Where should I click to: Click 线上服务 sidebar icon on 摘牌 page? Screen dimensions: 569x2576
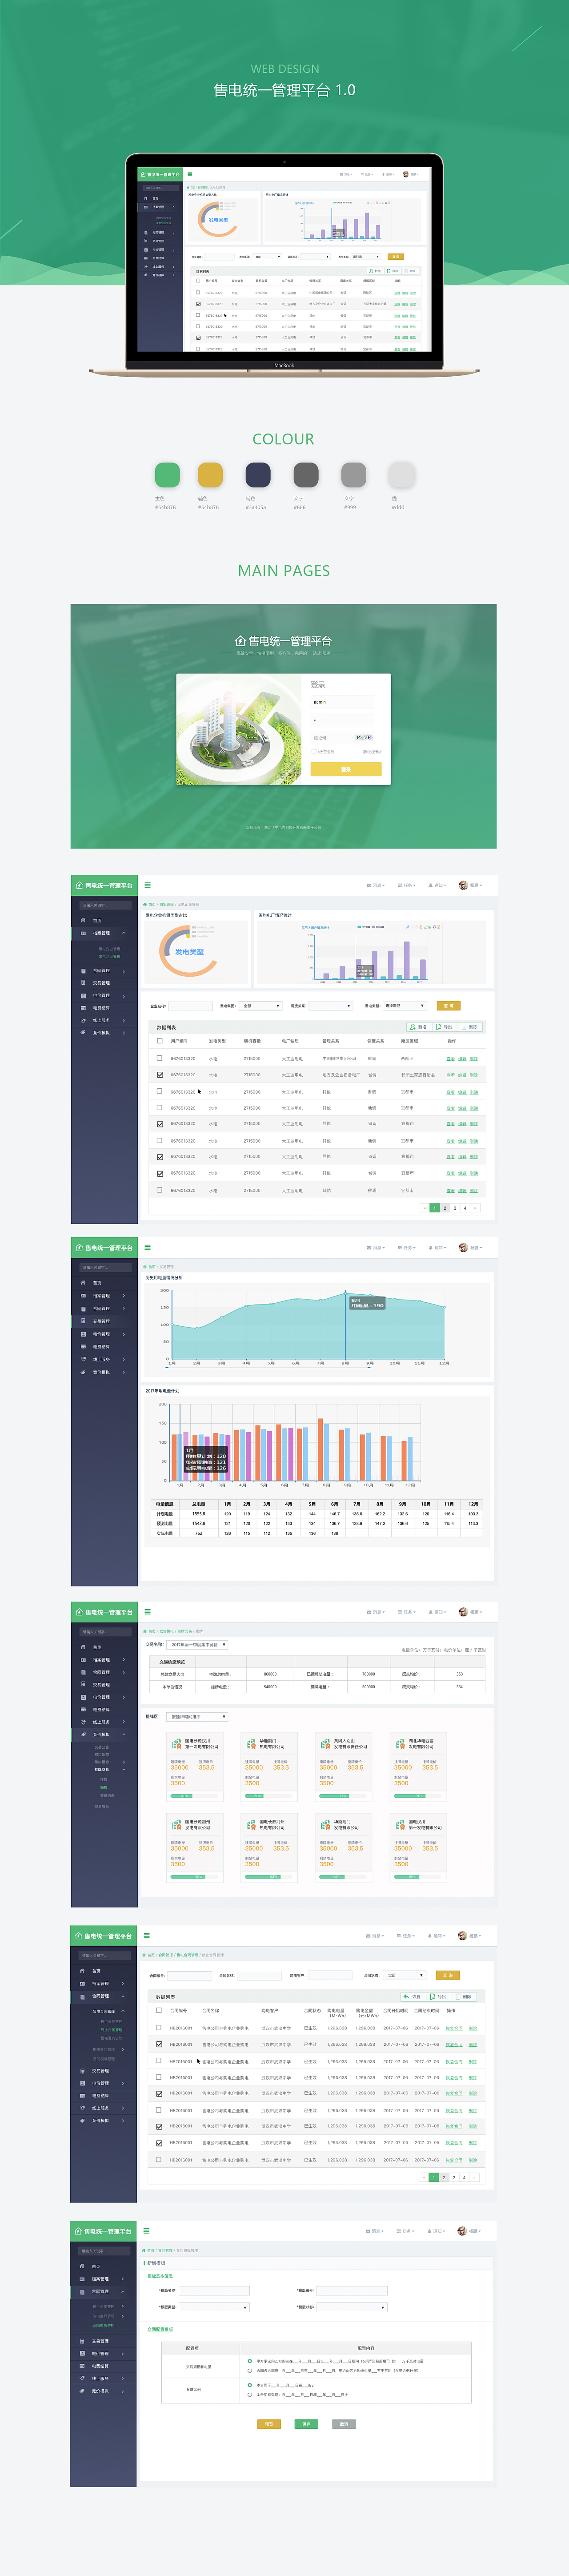[83, 1722]
